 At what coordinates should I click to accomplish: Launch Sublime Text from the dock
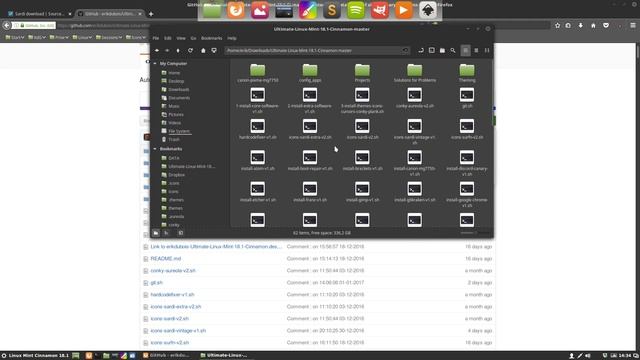click(x=332, y=10)
